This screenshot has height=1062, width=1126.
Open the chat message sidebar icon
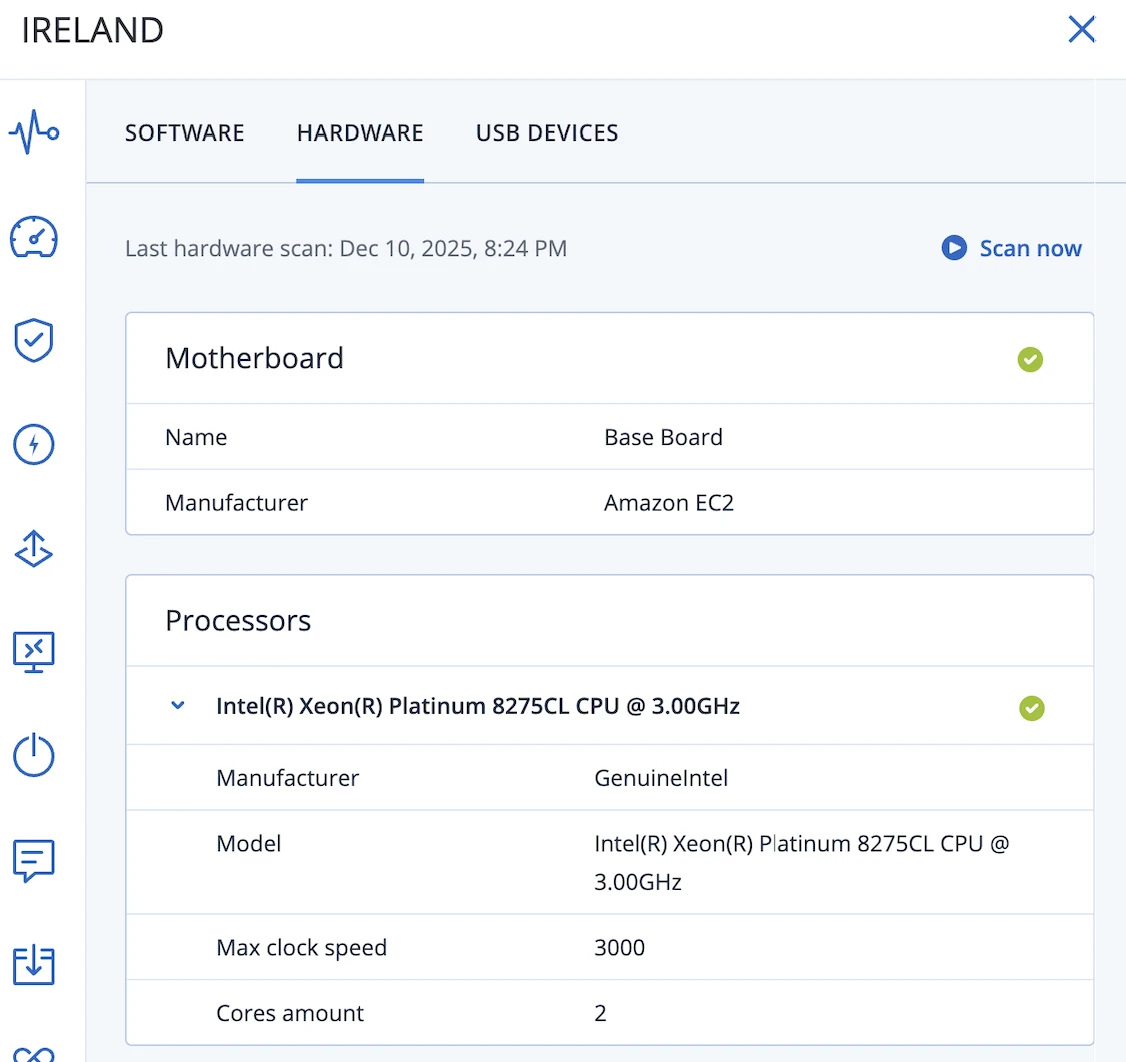pos(34,860)
